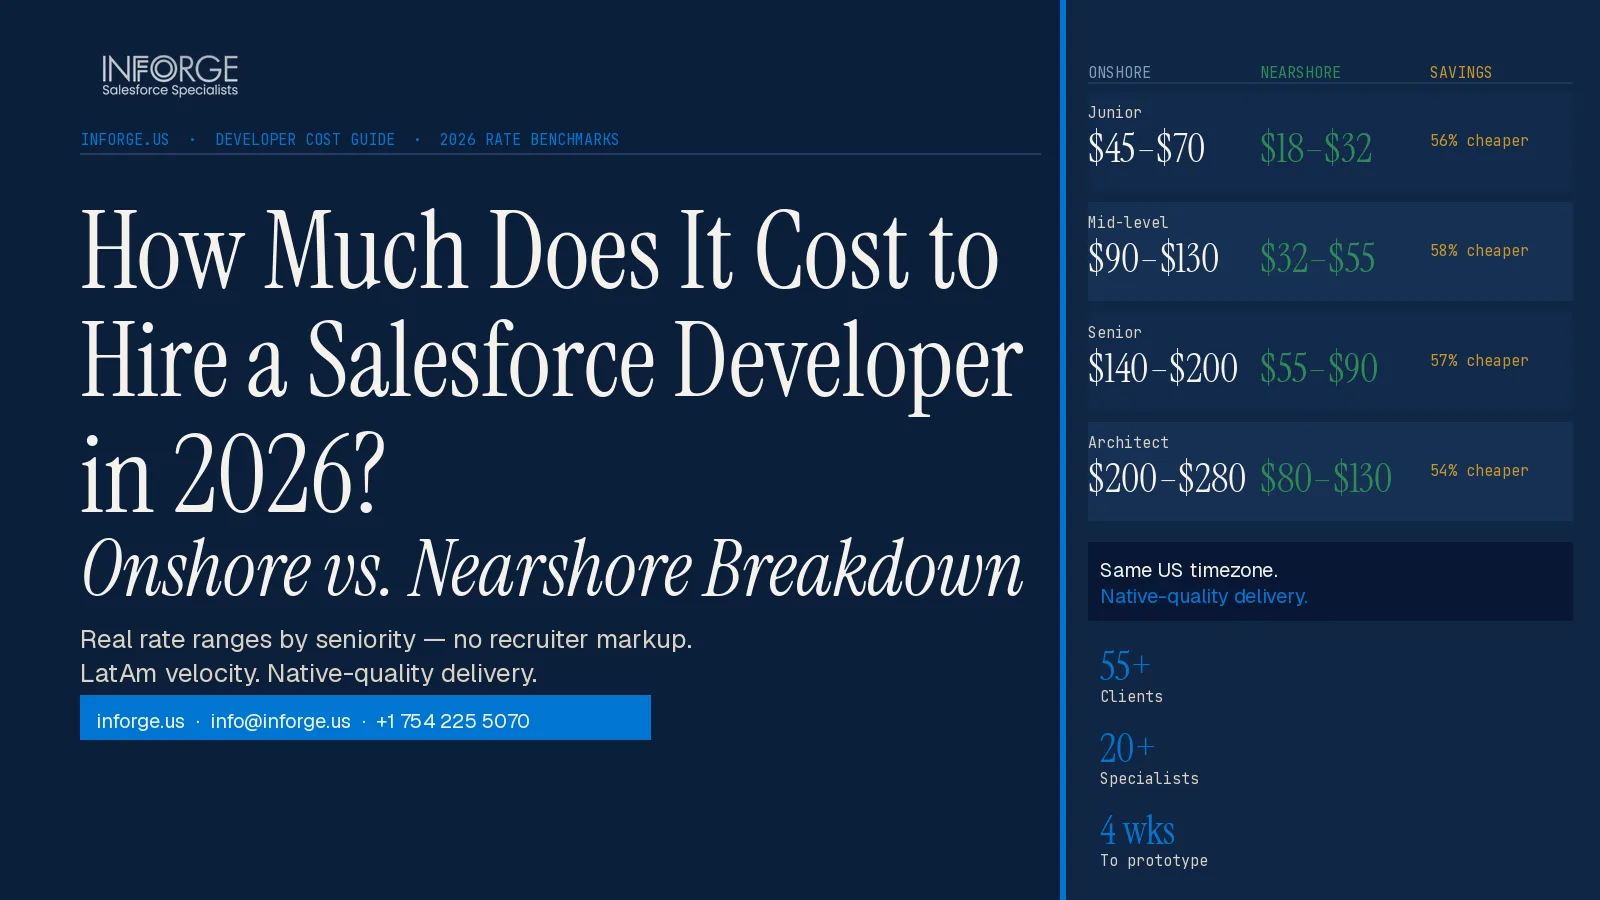Click the Mid-level row label
This screenshot has width=1600, height=900.
coord(1128,223)
